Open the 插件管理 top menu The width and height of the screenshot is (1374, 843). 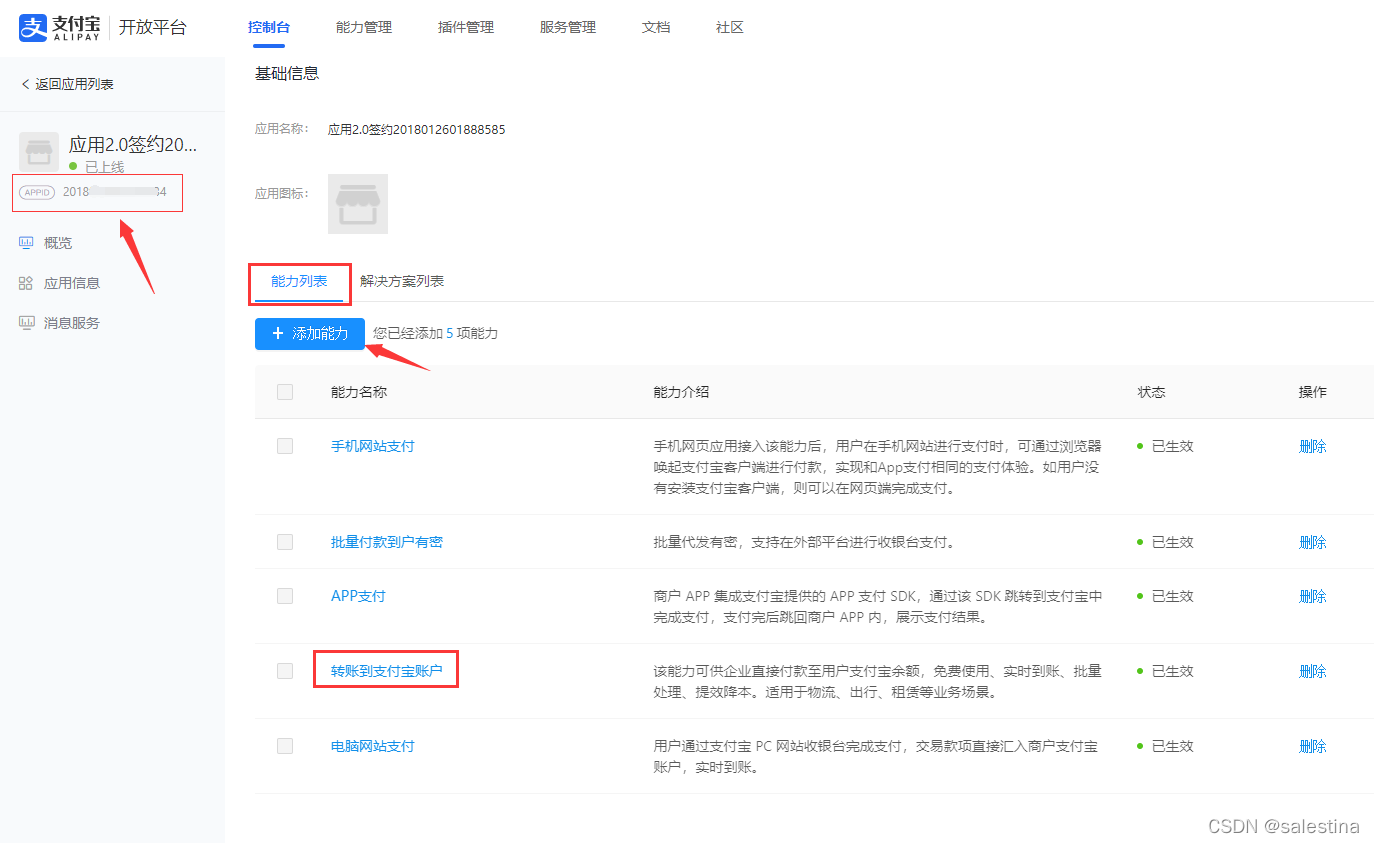pos(466,27)
